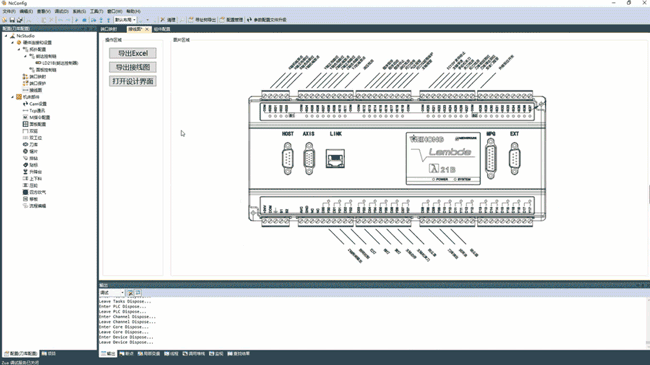The image size is (650, 365).
Task: Click the Open Design Interface button
Action: coord(133,81)
